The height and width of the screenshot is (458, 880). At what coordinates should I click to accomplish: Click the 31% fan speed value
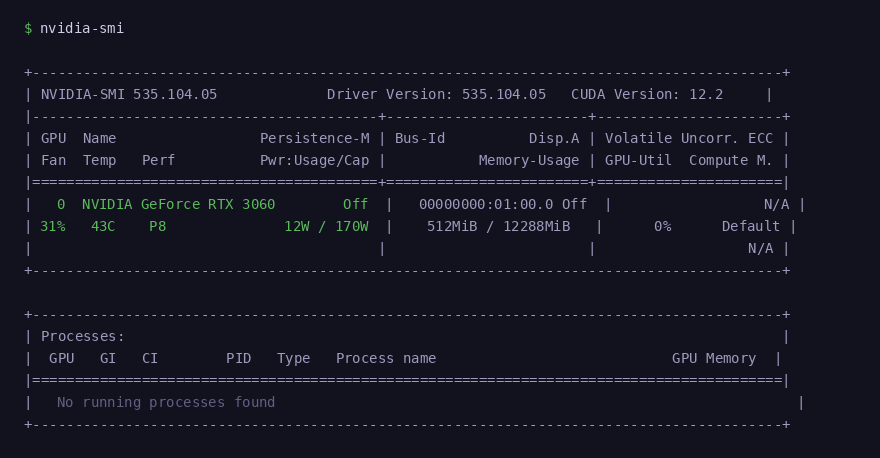pos(53,226)
